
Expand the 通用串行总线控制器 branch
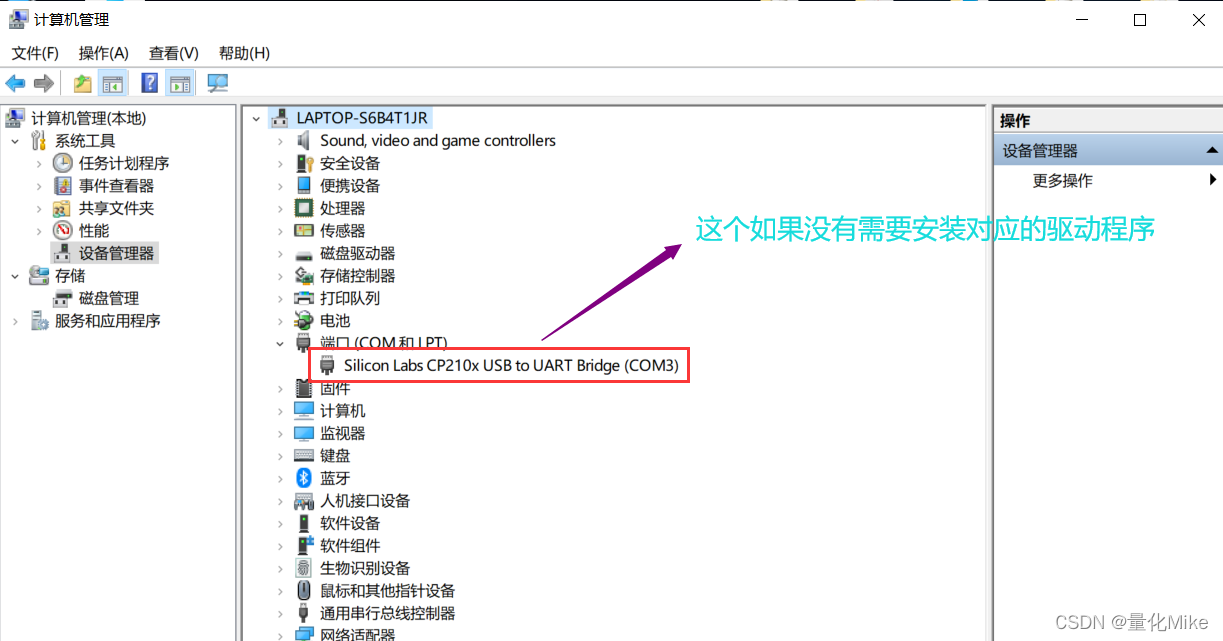pyautogui.click(x=280, y=613)
